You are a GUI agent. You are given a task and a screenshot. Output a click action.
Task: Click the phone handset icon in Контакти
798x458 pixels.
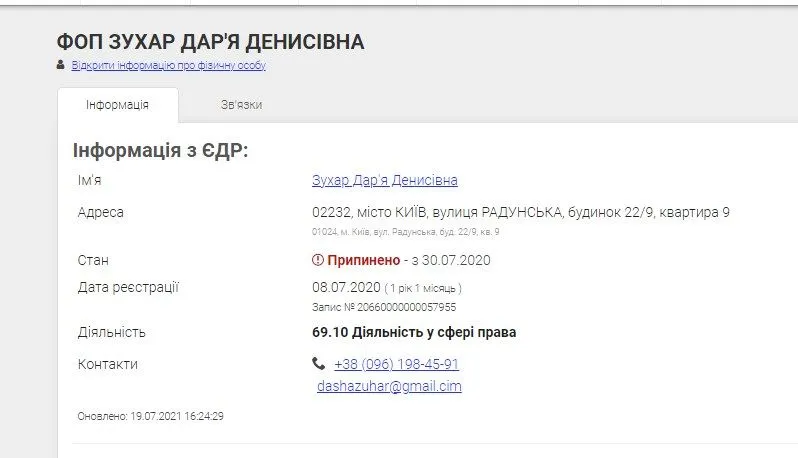pos(319,364)
